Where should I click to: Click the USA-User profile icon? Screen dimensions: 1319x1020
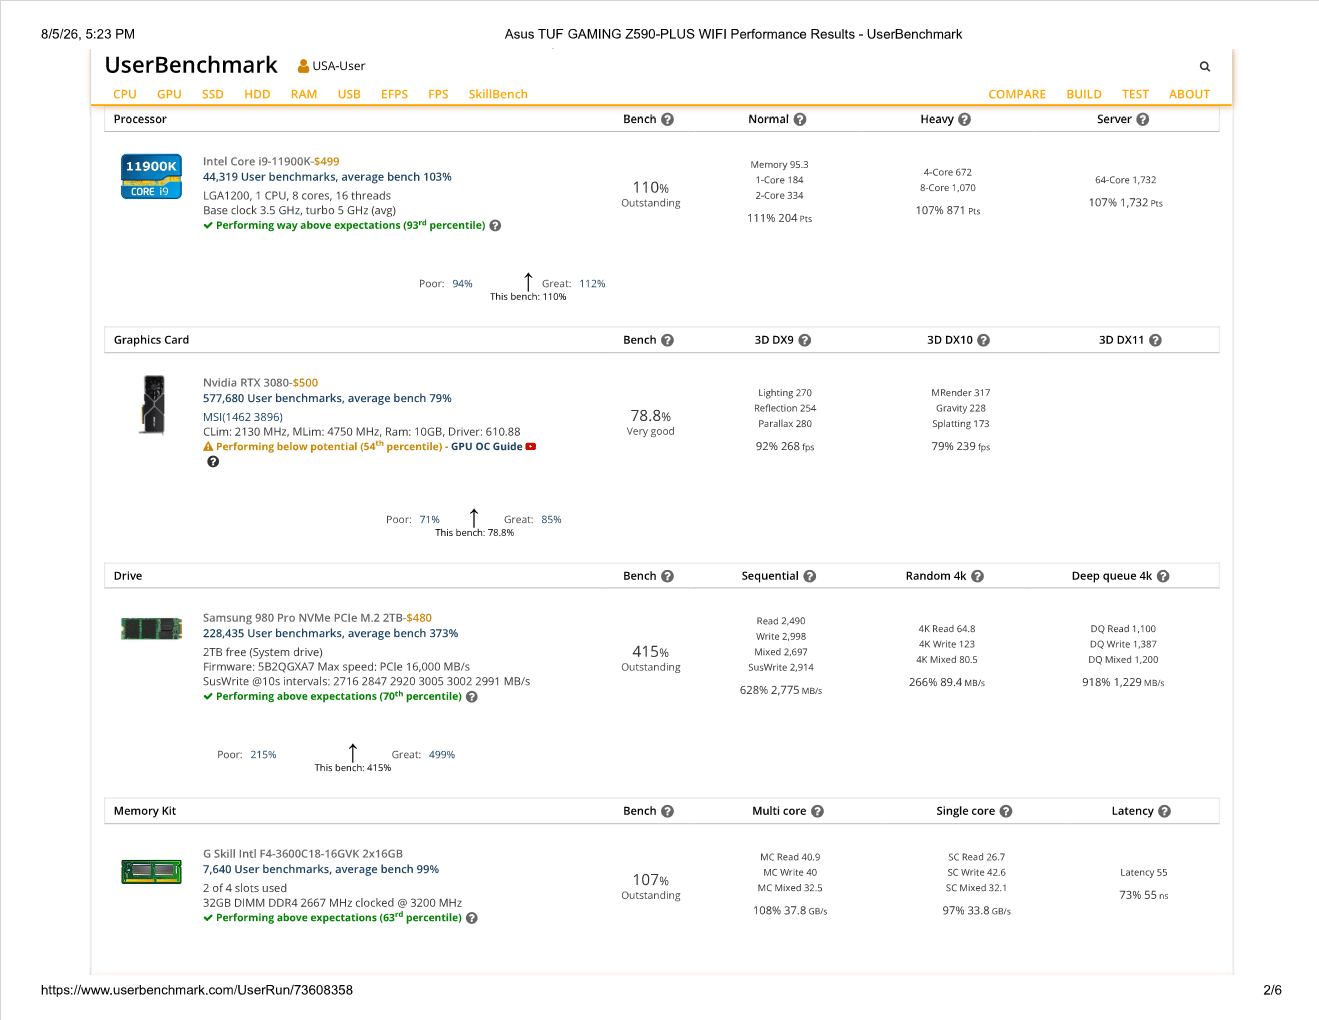(x=303, y=66)
